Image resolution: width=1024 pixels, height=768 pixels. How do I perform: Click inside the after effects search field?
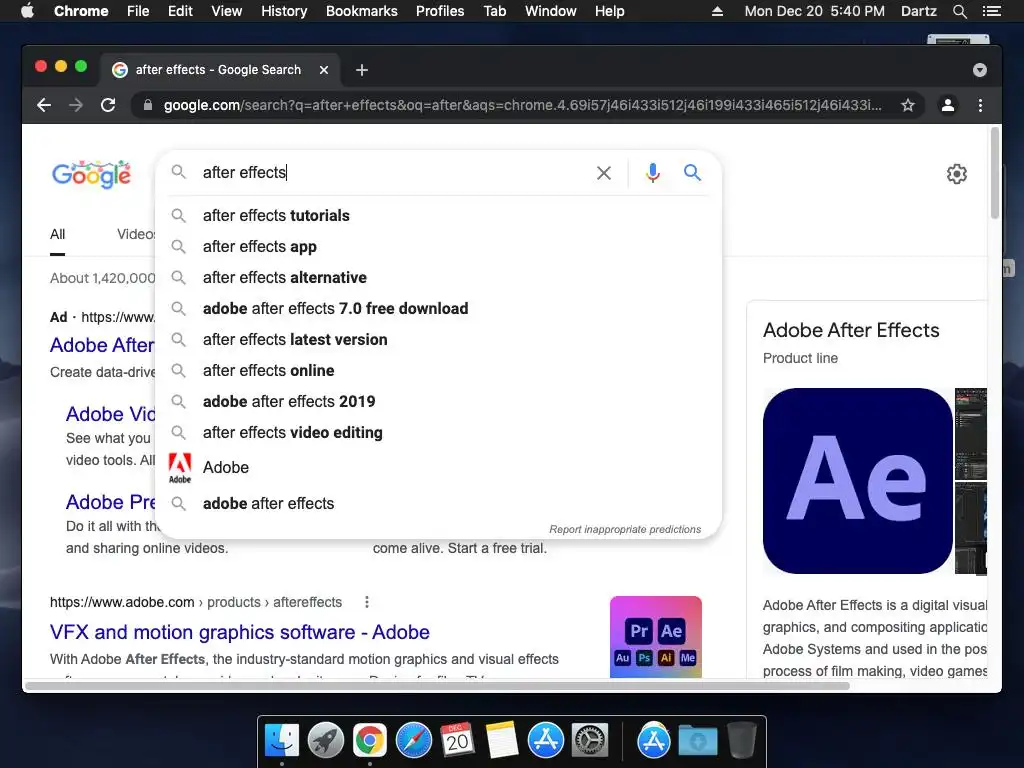coord(392,172)
